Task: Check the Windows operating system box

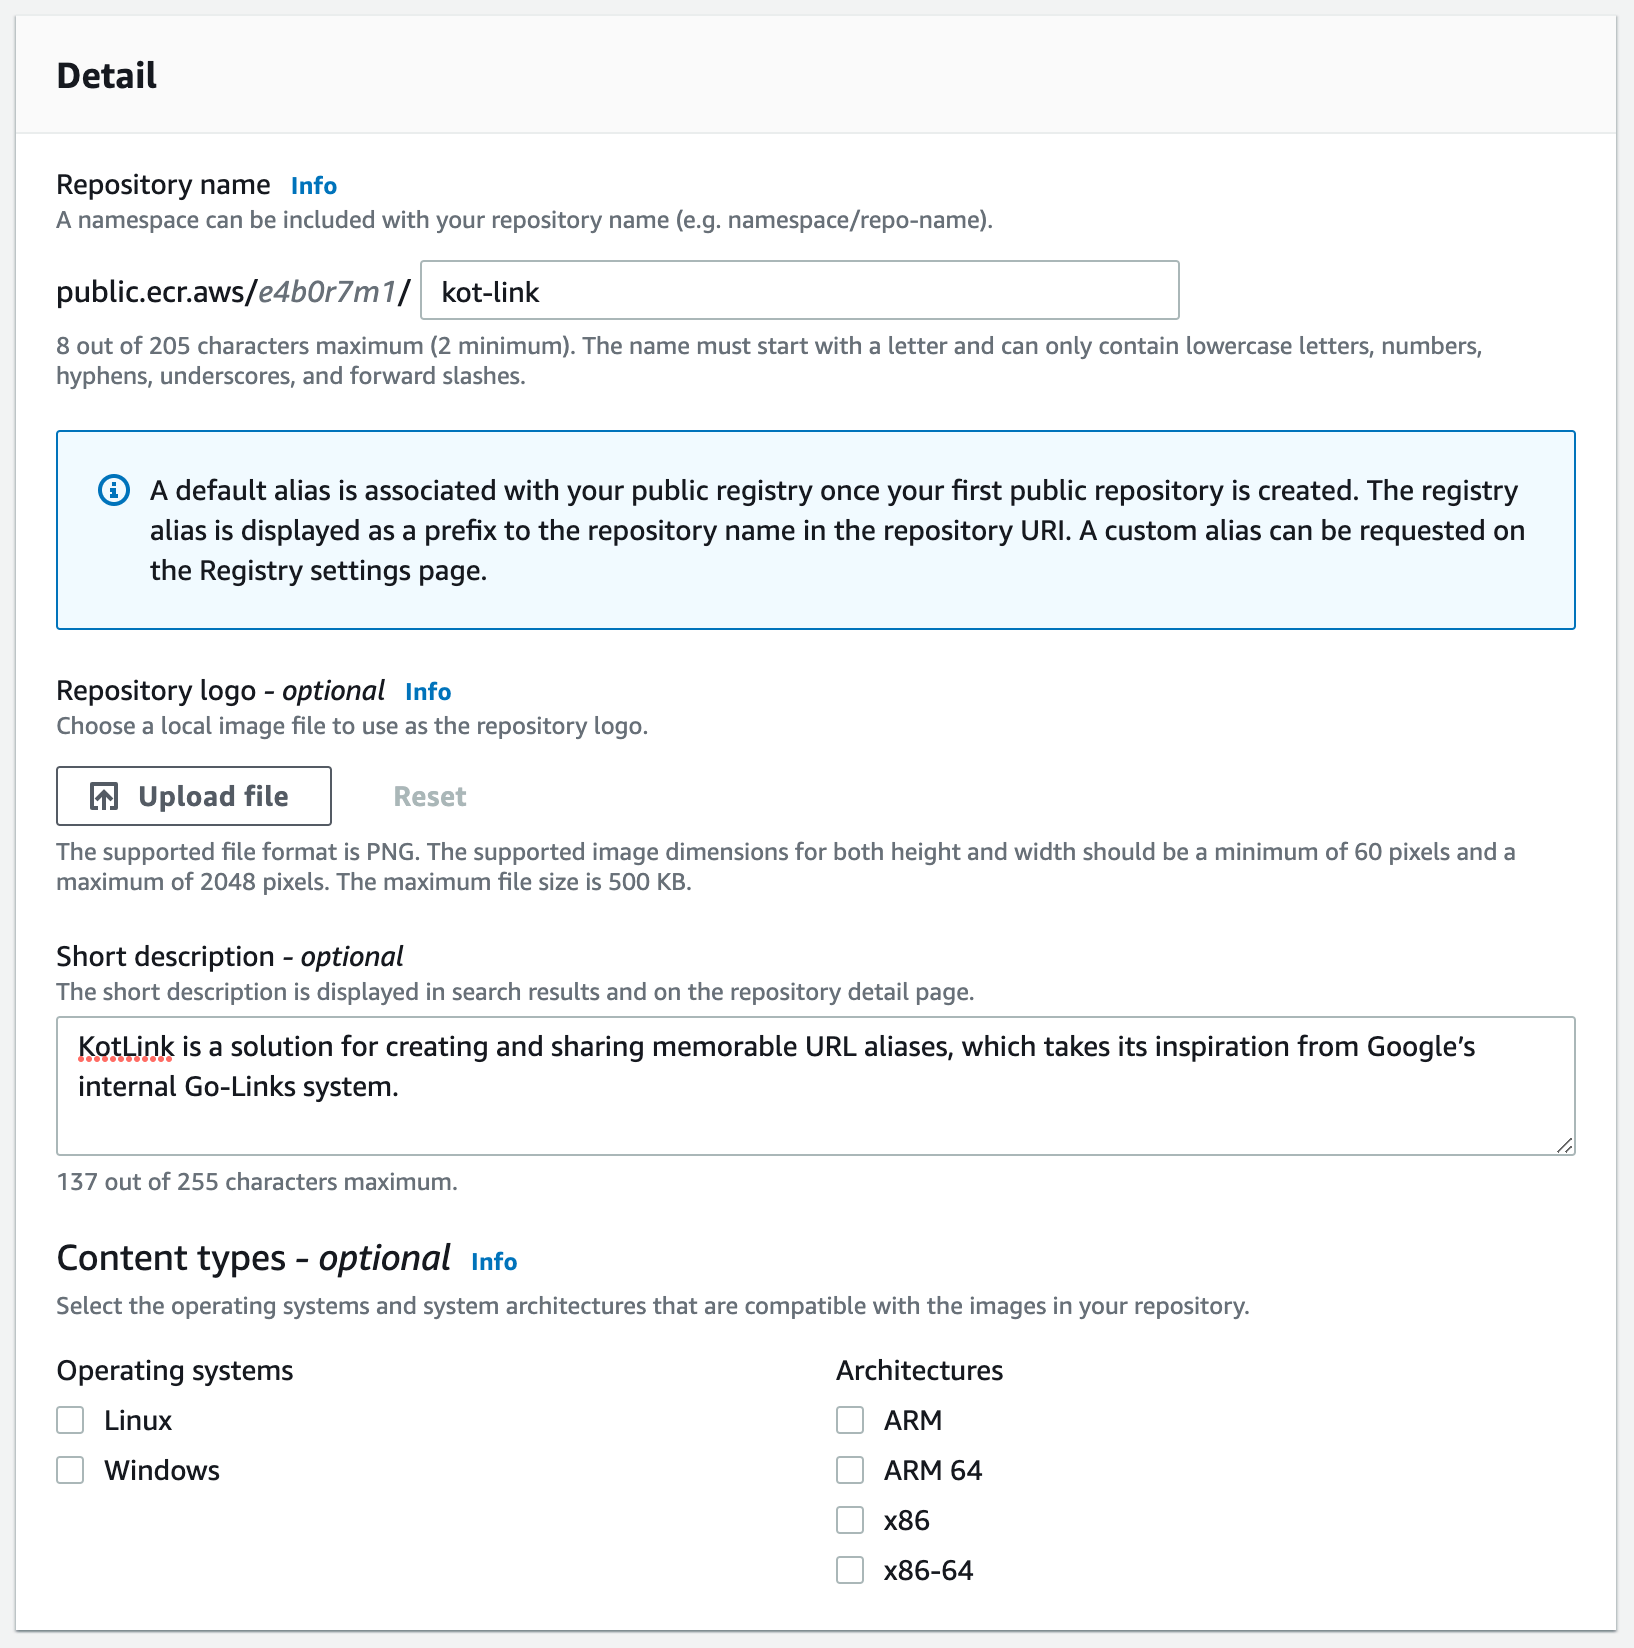Action: coord(70,1470)
